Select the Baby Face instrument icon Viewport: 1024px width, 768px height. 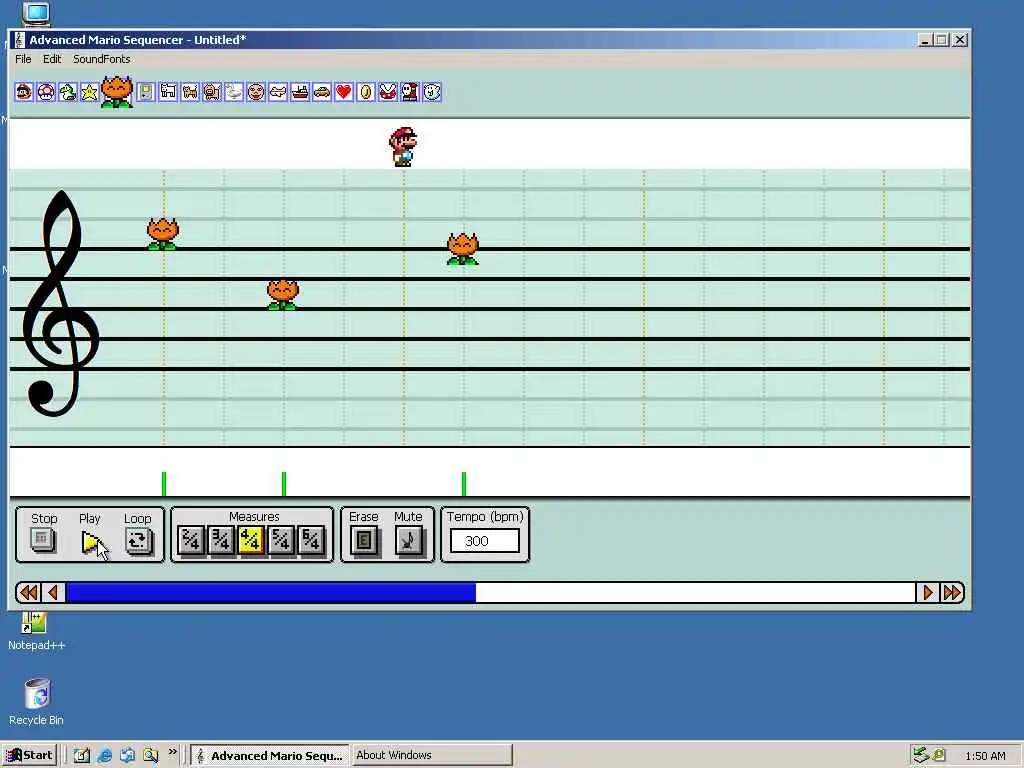[x=256, y=92]
